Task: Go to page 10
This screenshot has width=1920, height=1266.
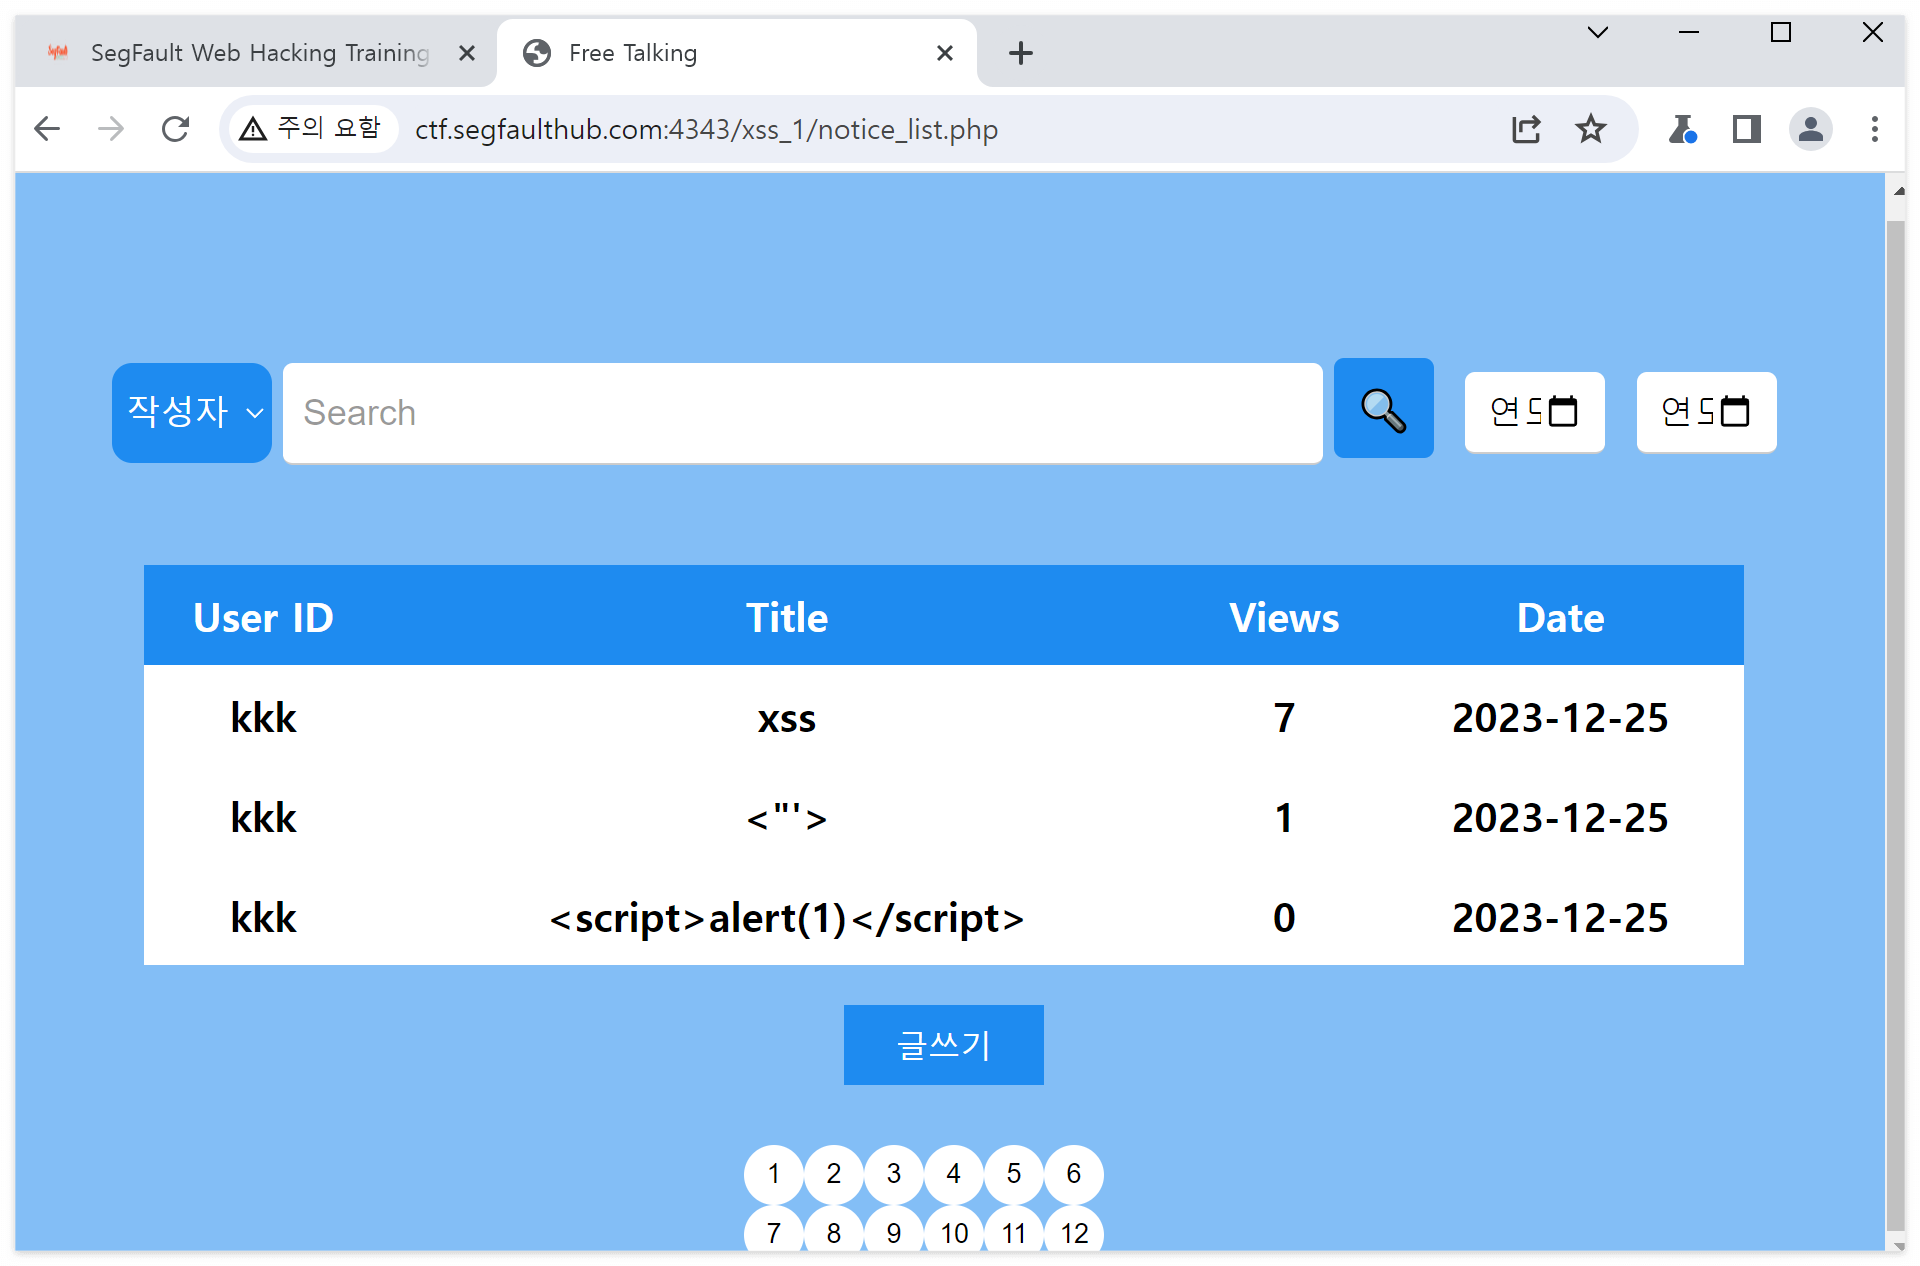Action: [954, 1230]
